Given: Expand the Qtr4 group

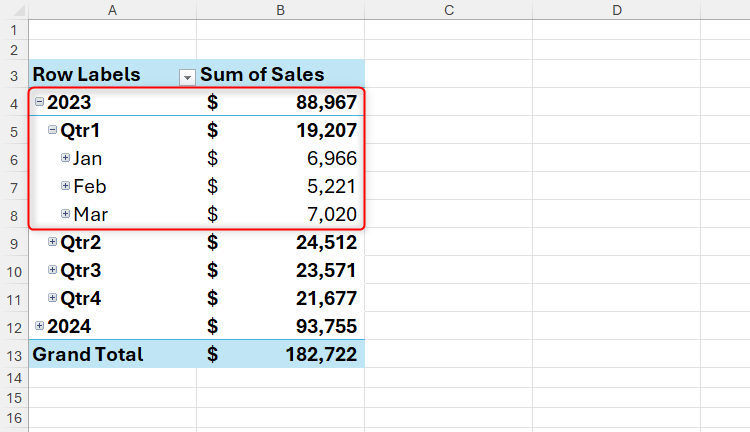Looking at the screenshot, I should (52, 298).
